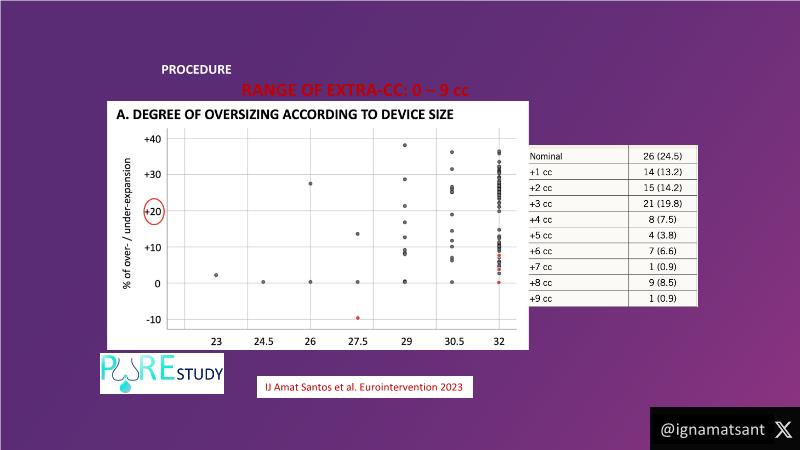Click the @ignamatsant handle text

click(712, 429)
